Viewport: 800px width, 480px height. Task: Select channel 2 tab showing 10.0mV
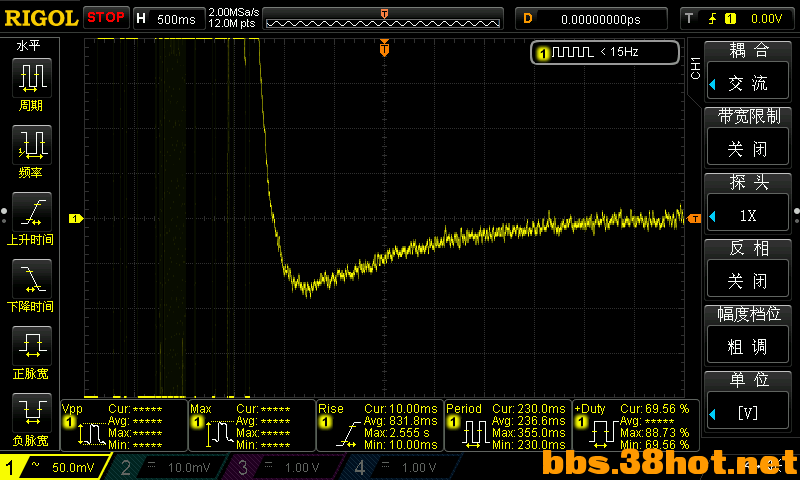[168, 467]
